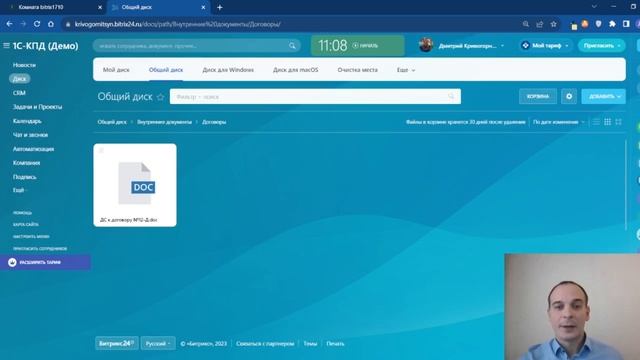Open the ПОМОЩЬ link in sidebar
Viewport: 640px width, 360px height.
pyautogui.click(x=22, y=213)
